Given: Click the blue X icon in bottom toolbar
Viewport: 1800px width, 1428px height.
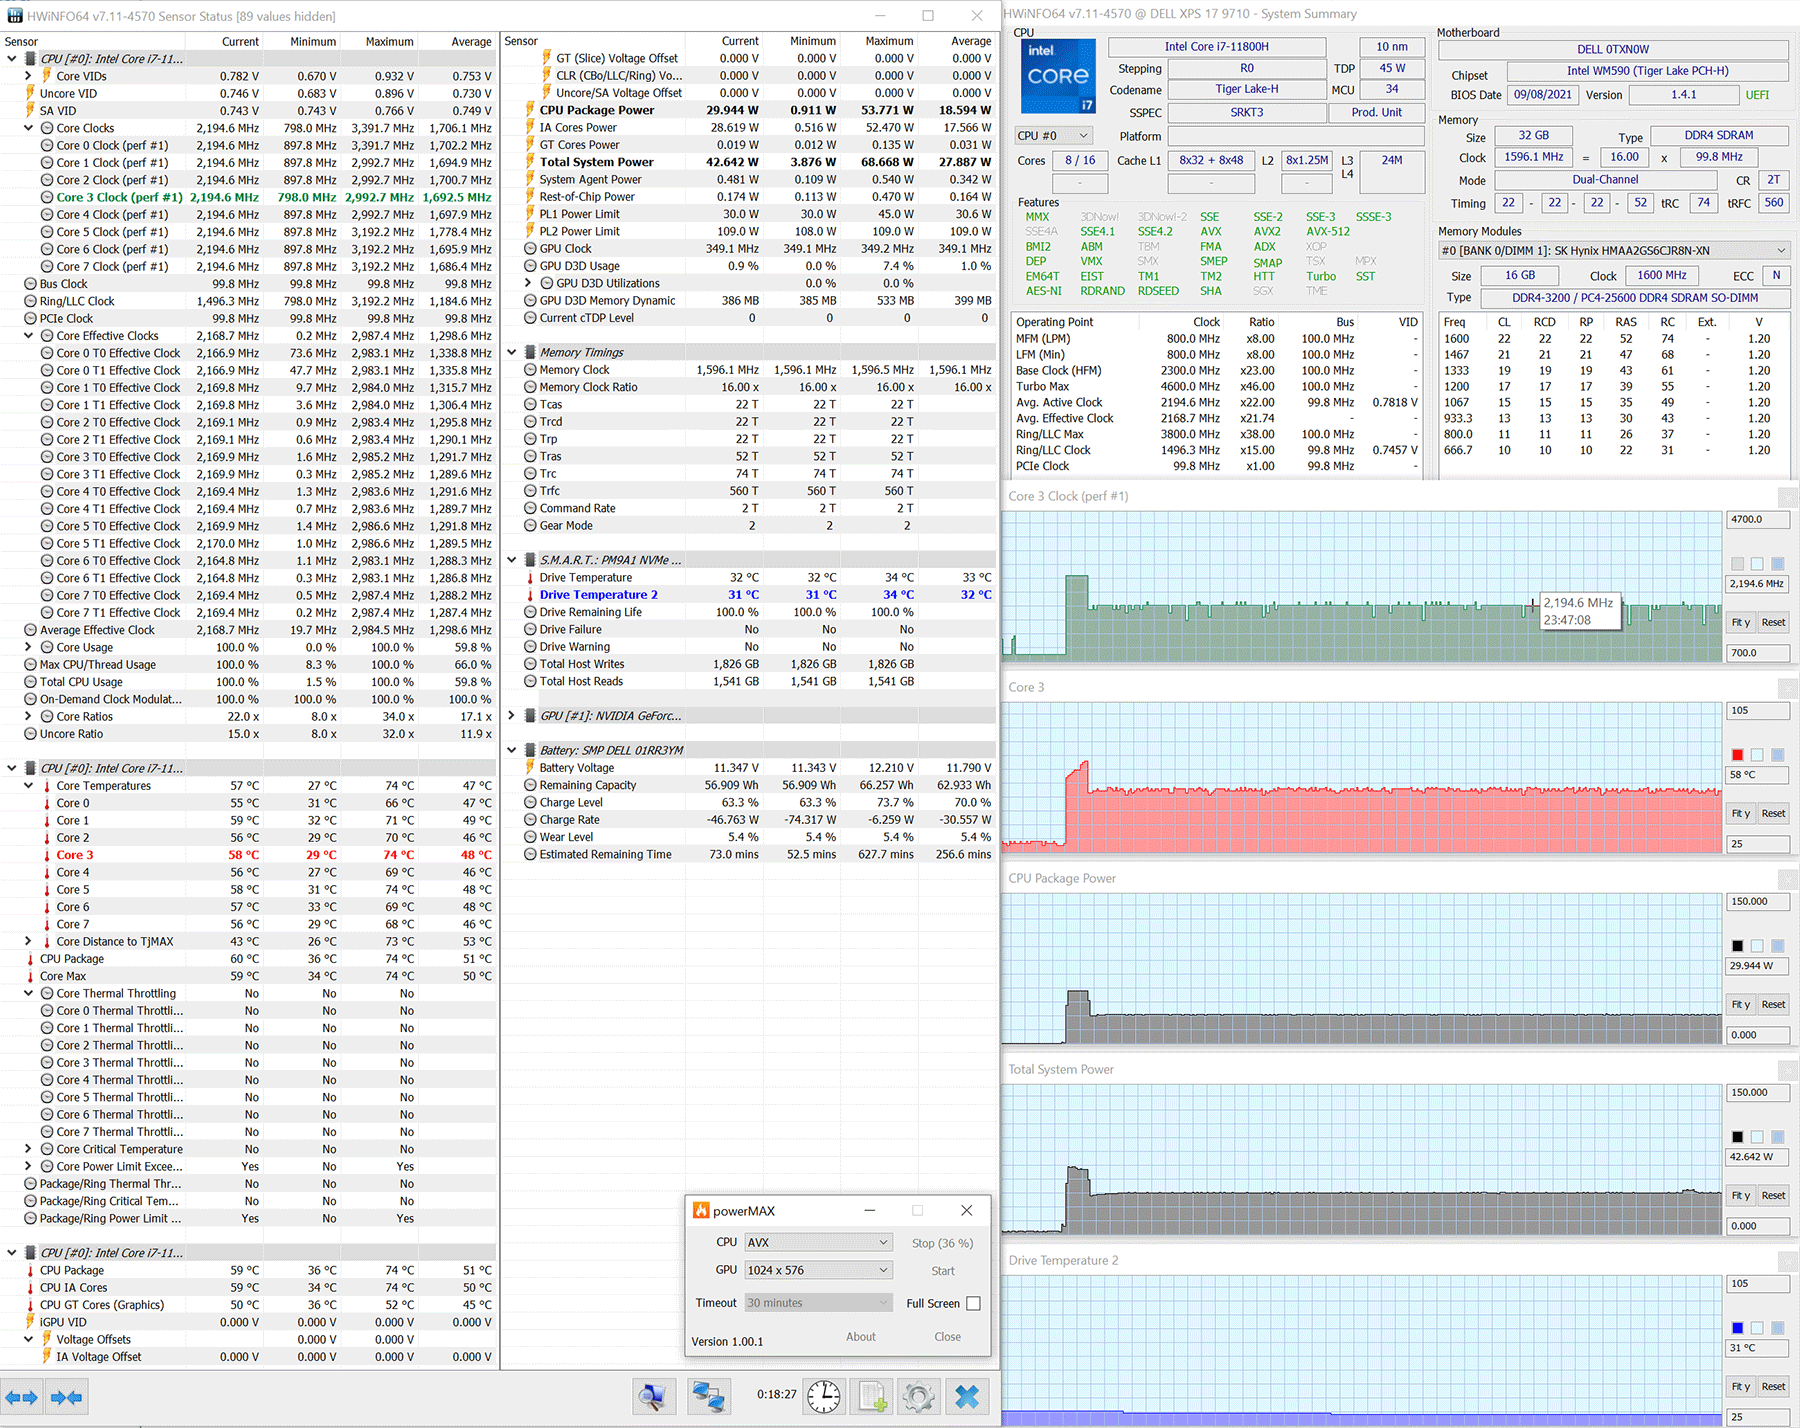Looking at the screenshot, I should click(967, 1396).
